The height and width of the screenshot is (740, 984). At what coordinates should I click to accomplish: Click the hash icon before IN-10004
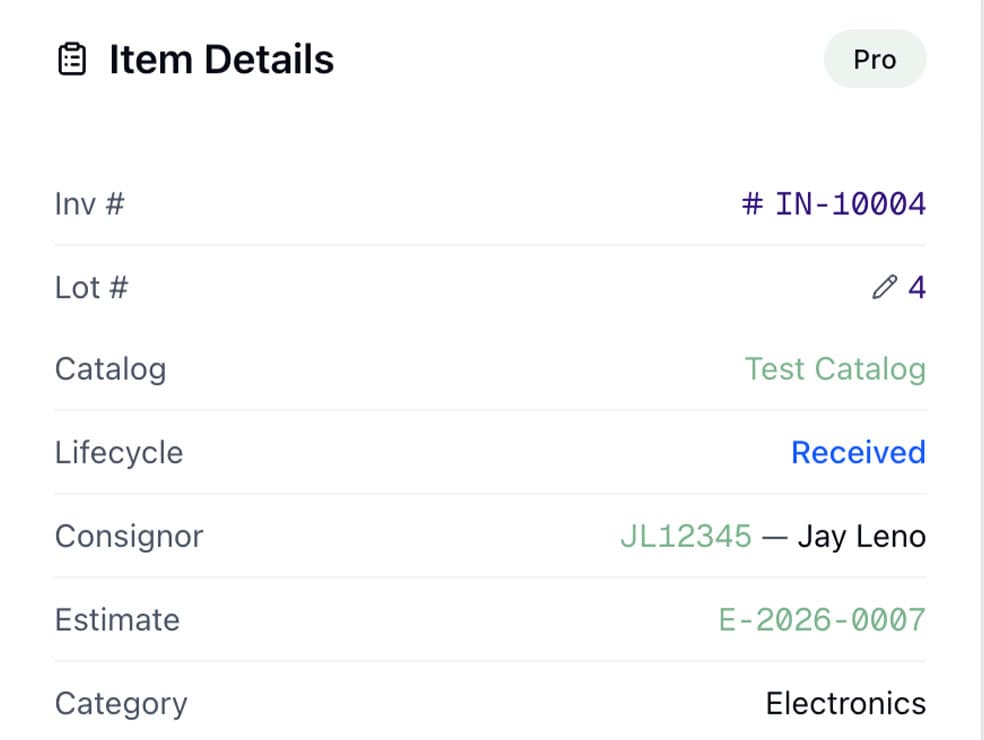click(x=752, y=204)
